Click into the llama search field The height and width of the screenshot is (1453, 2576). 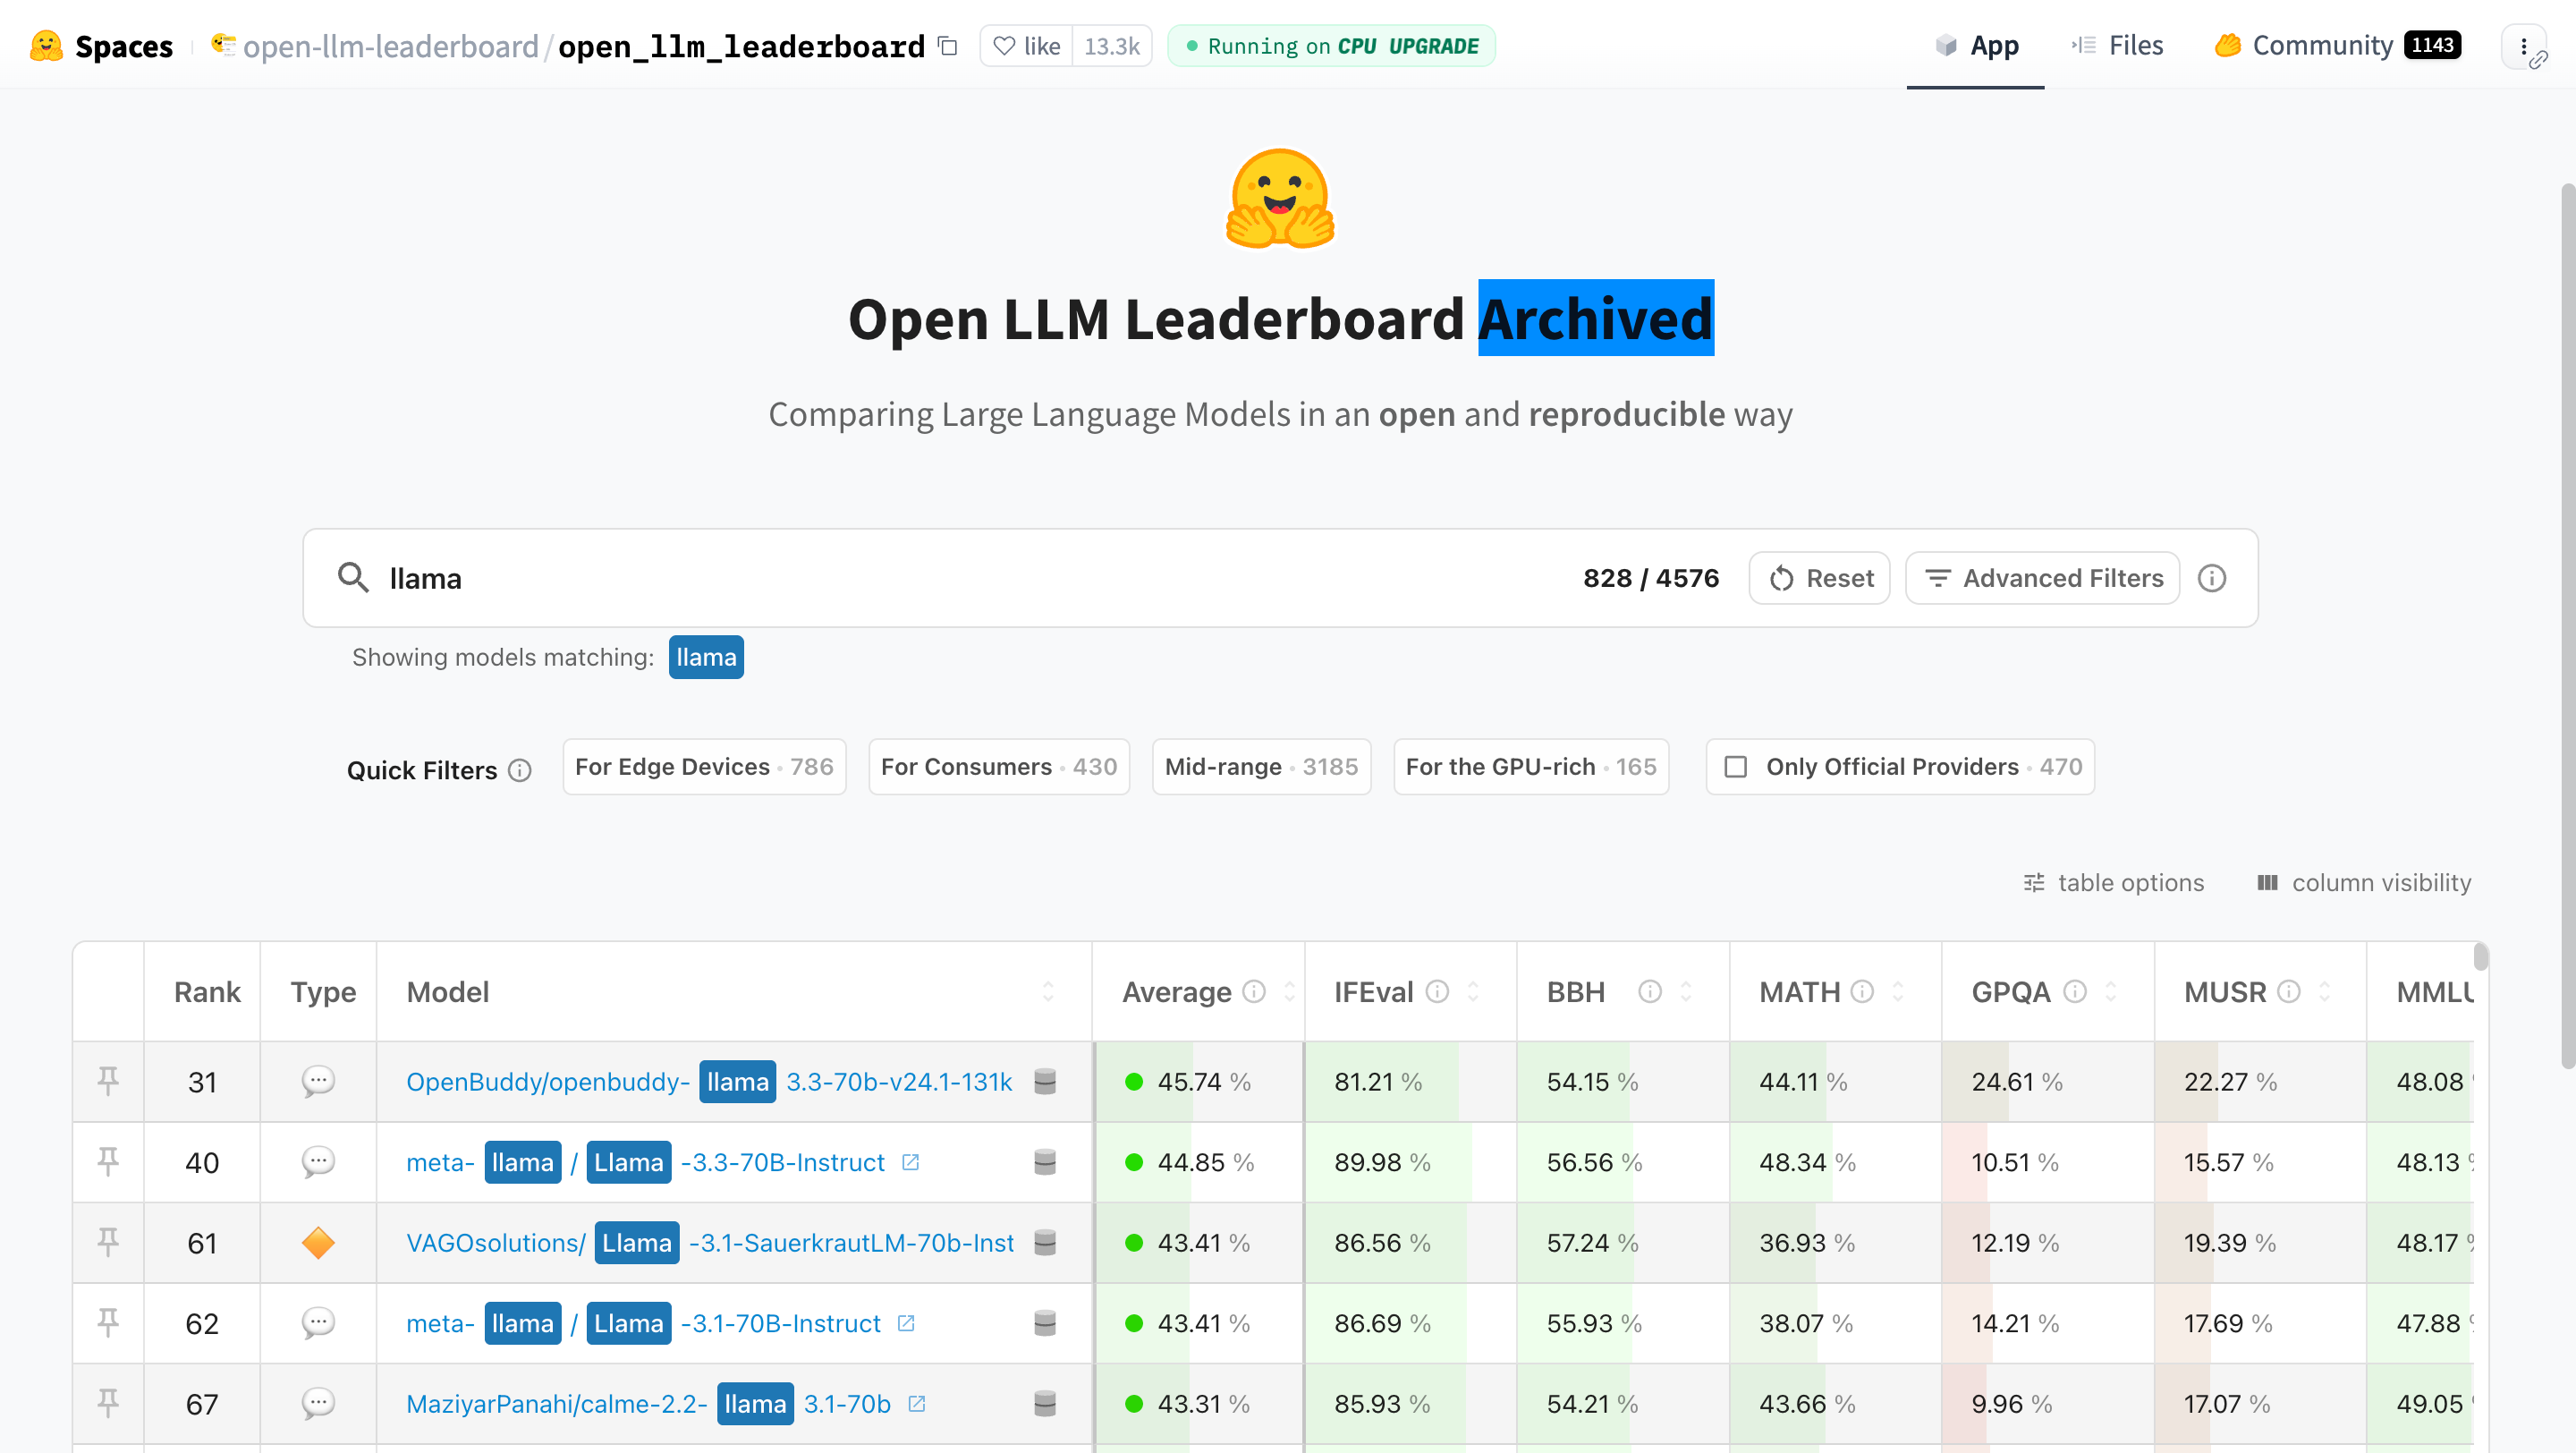click(960, 578)
